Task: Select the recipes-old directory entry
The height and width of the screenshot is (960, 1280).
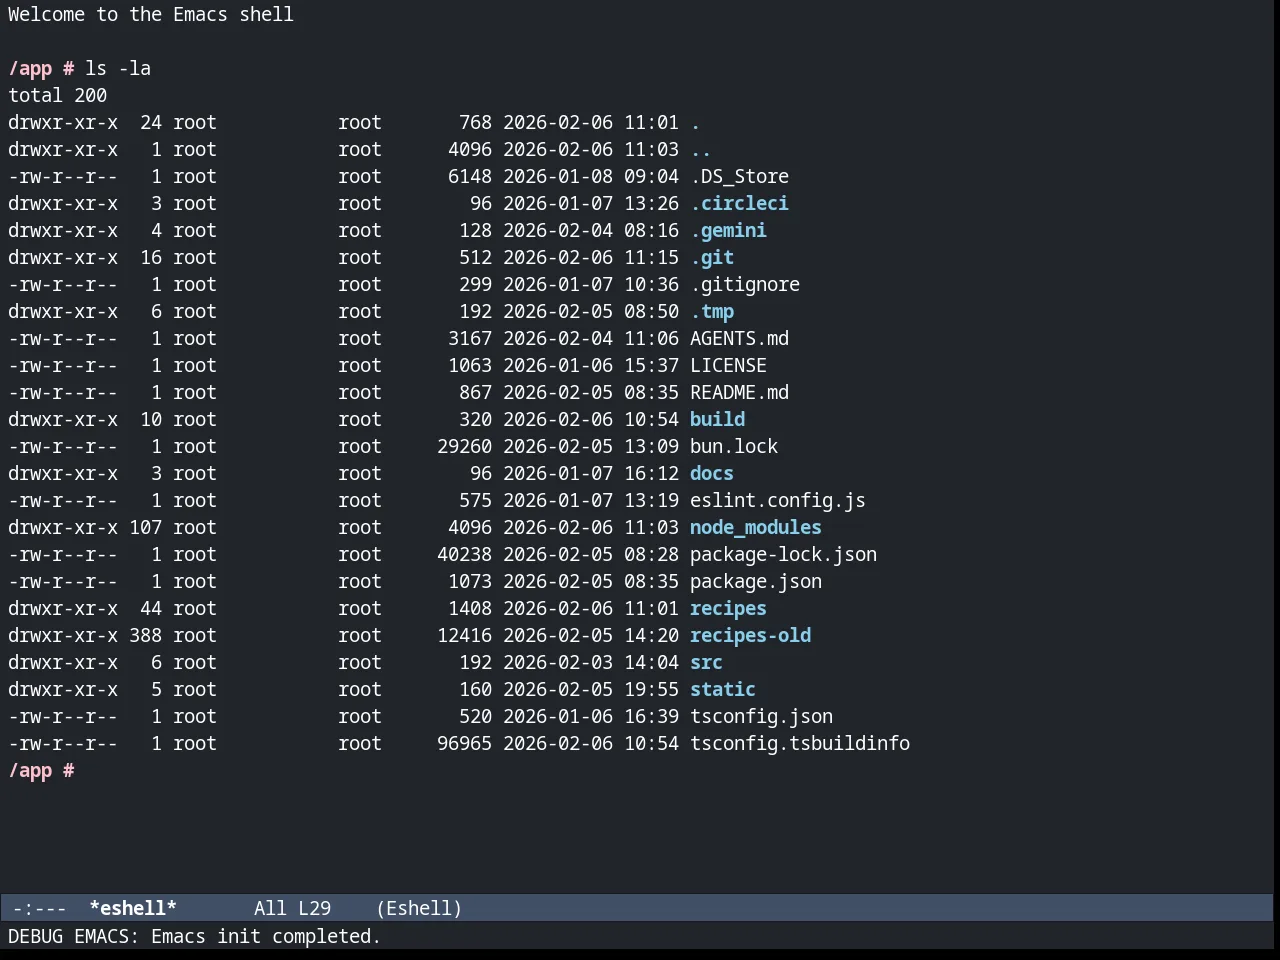Action: pos(750,635)
